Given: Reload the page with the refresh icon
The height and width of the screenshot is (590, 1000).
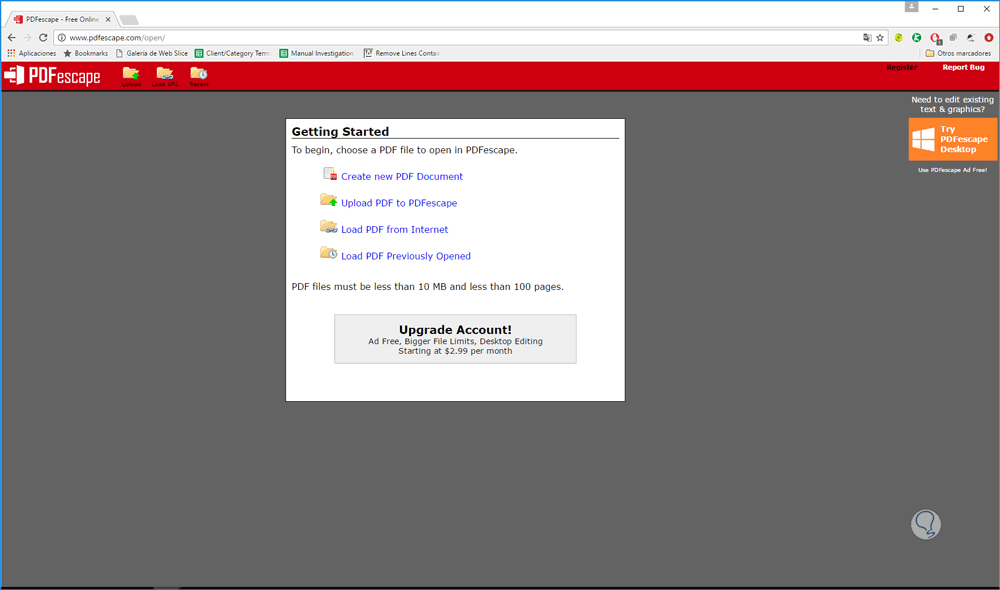Looking at the screenshot, I should tap(43, 38).
